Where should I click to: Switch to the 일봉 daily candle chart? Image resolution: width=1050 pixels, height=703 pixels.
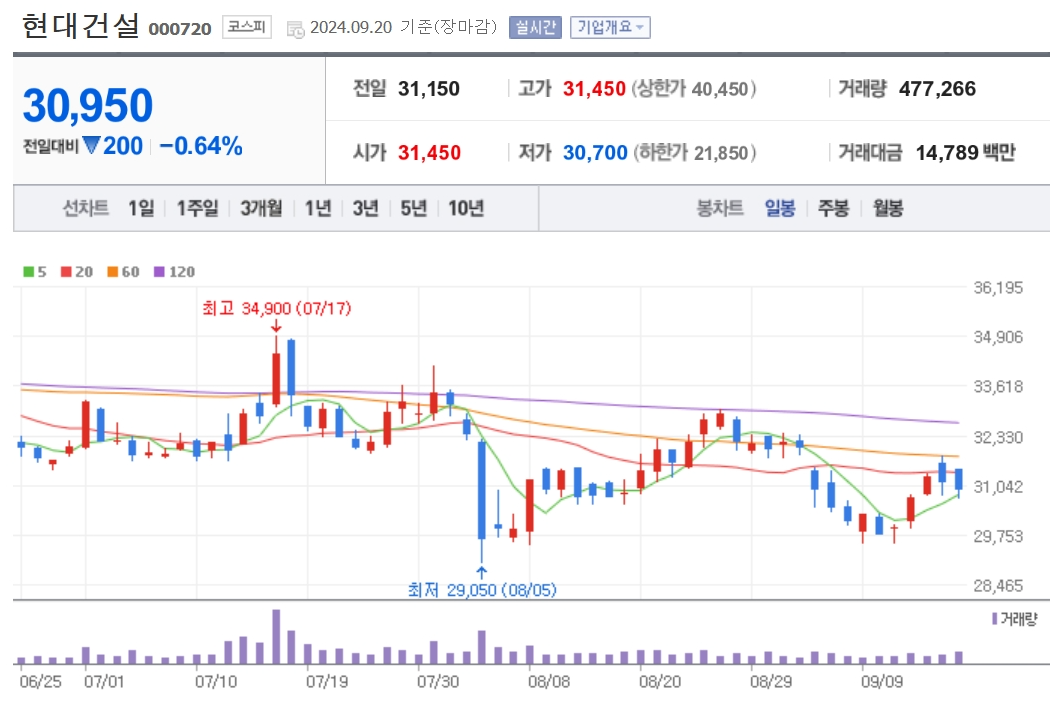point(780,208)
